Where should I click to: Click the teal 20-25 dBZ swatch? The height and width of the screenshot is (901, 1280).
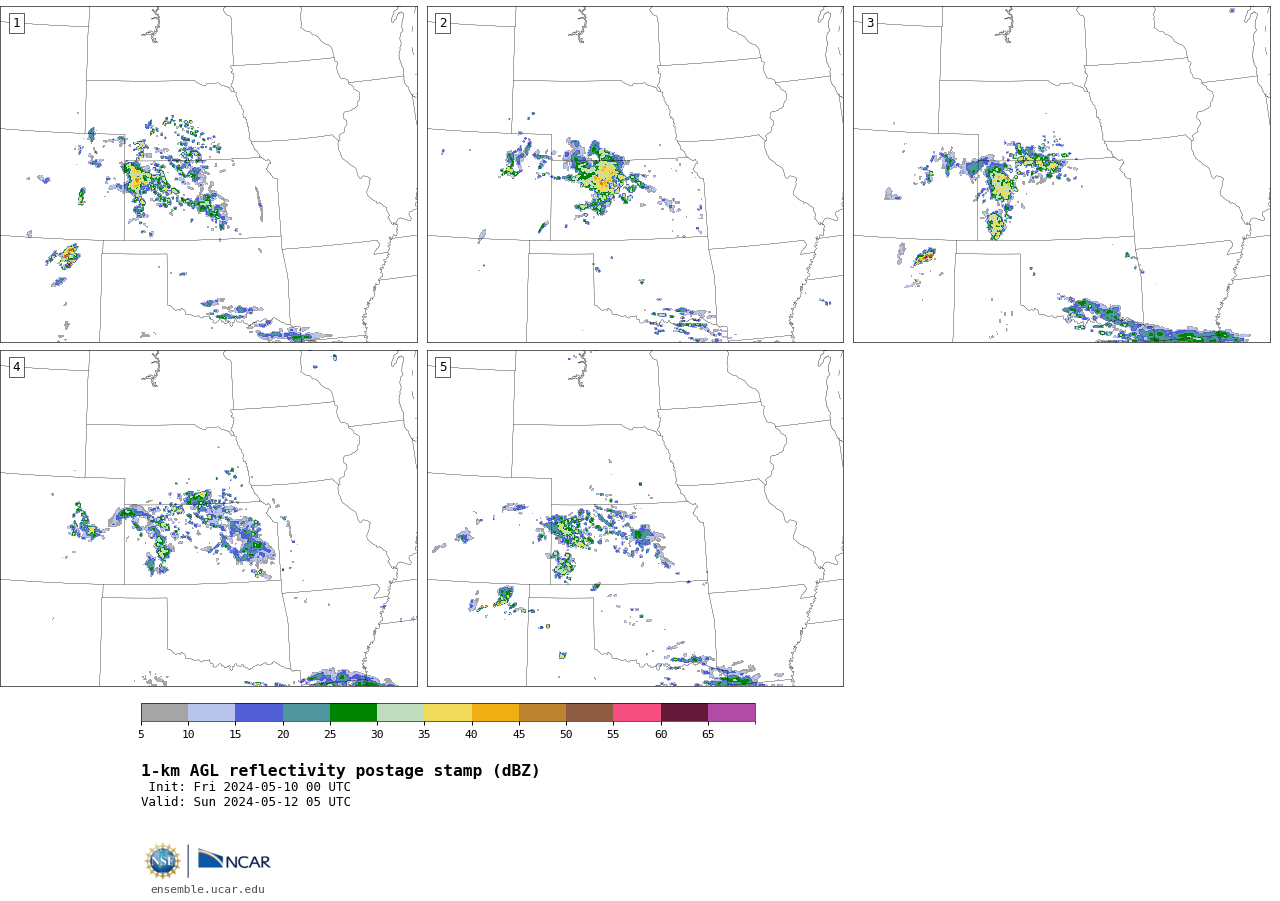pos(306,713)
